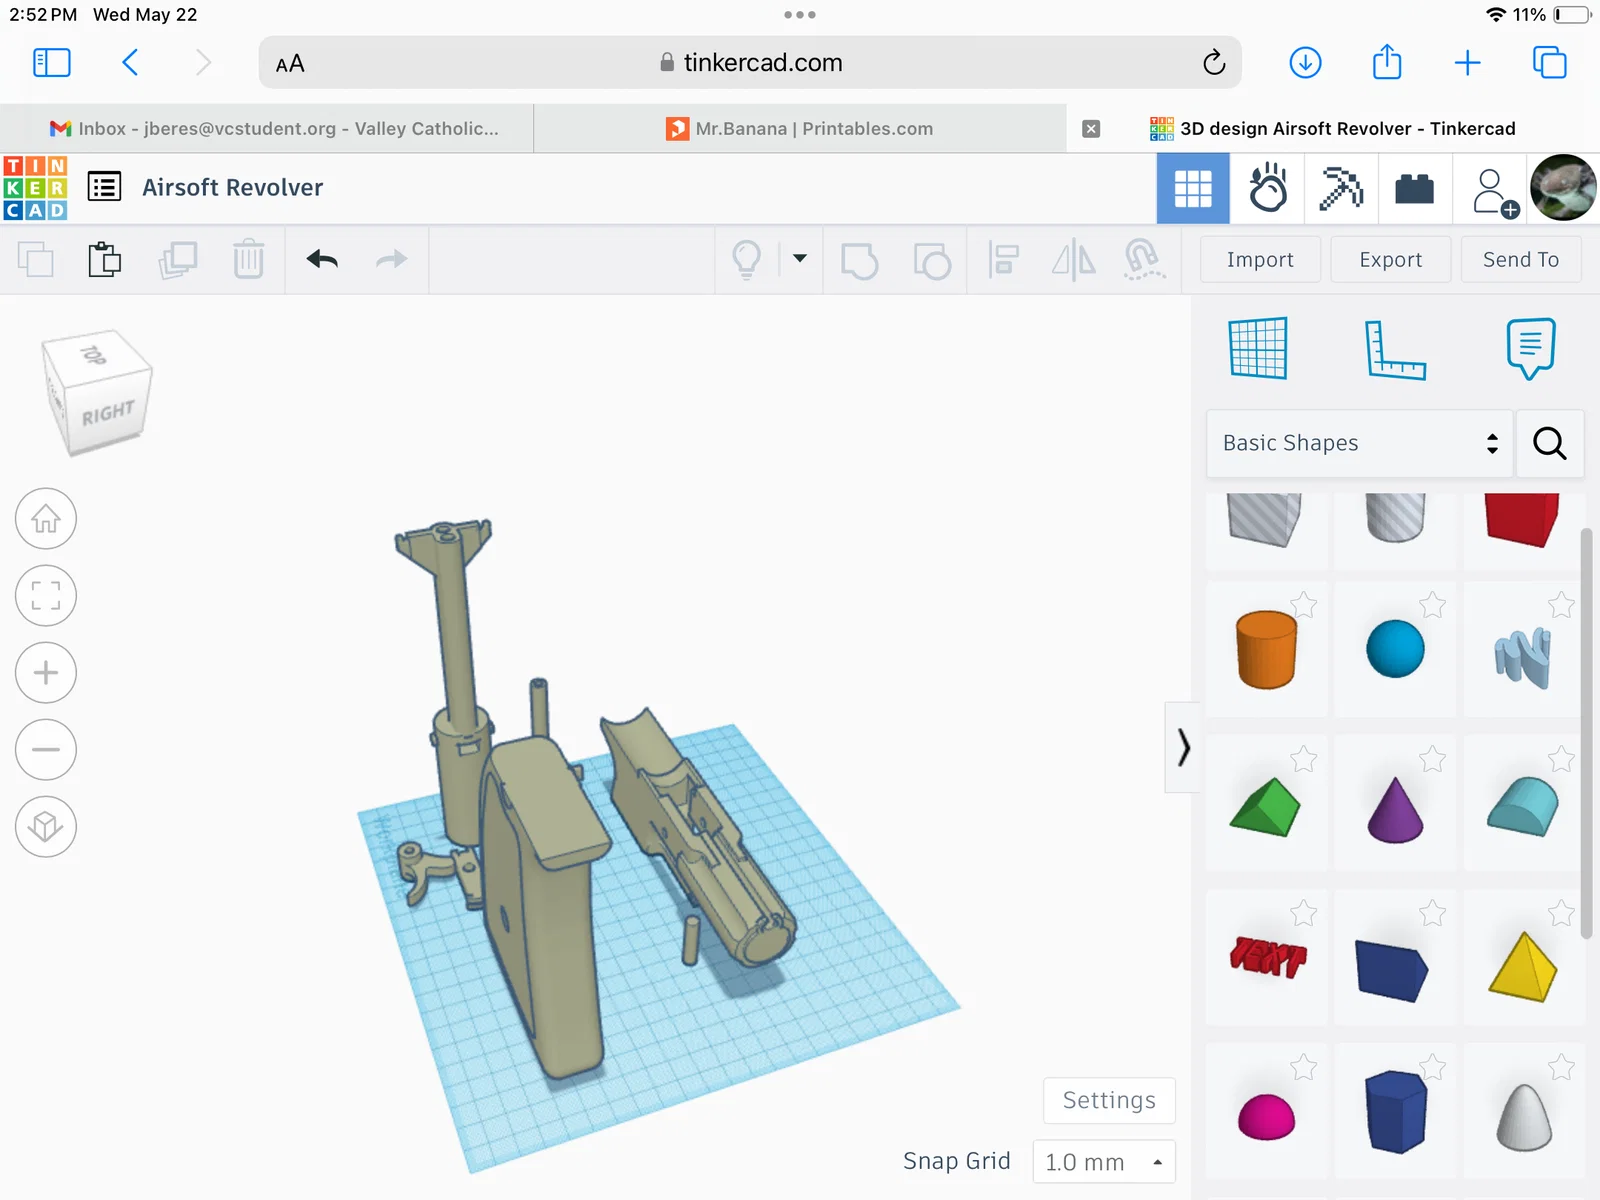The height and width of the screenshot is (1200, 1600).
Task: Zoom in on the workplane
Action: coord(46,673)
